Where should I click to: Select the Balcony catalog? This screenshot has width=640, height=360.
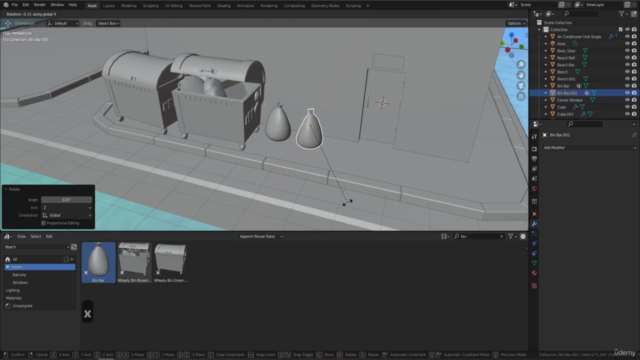(x=19, y=275)
